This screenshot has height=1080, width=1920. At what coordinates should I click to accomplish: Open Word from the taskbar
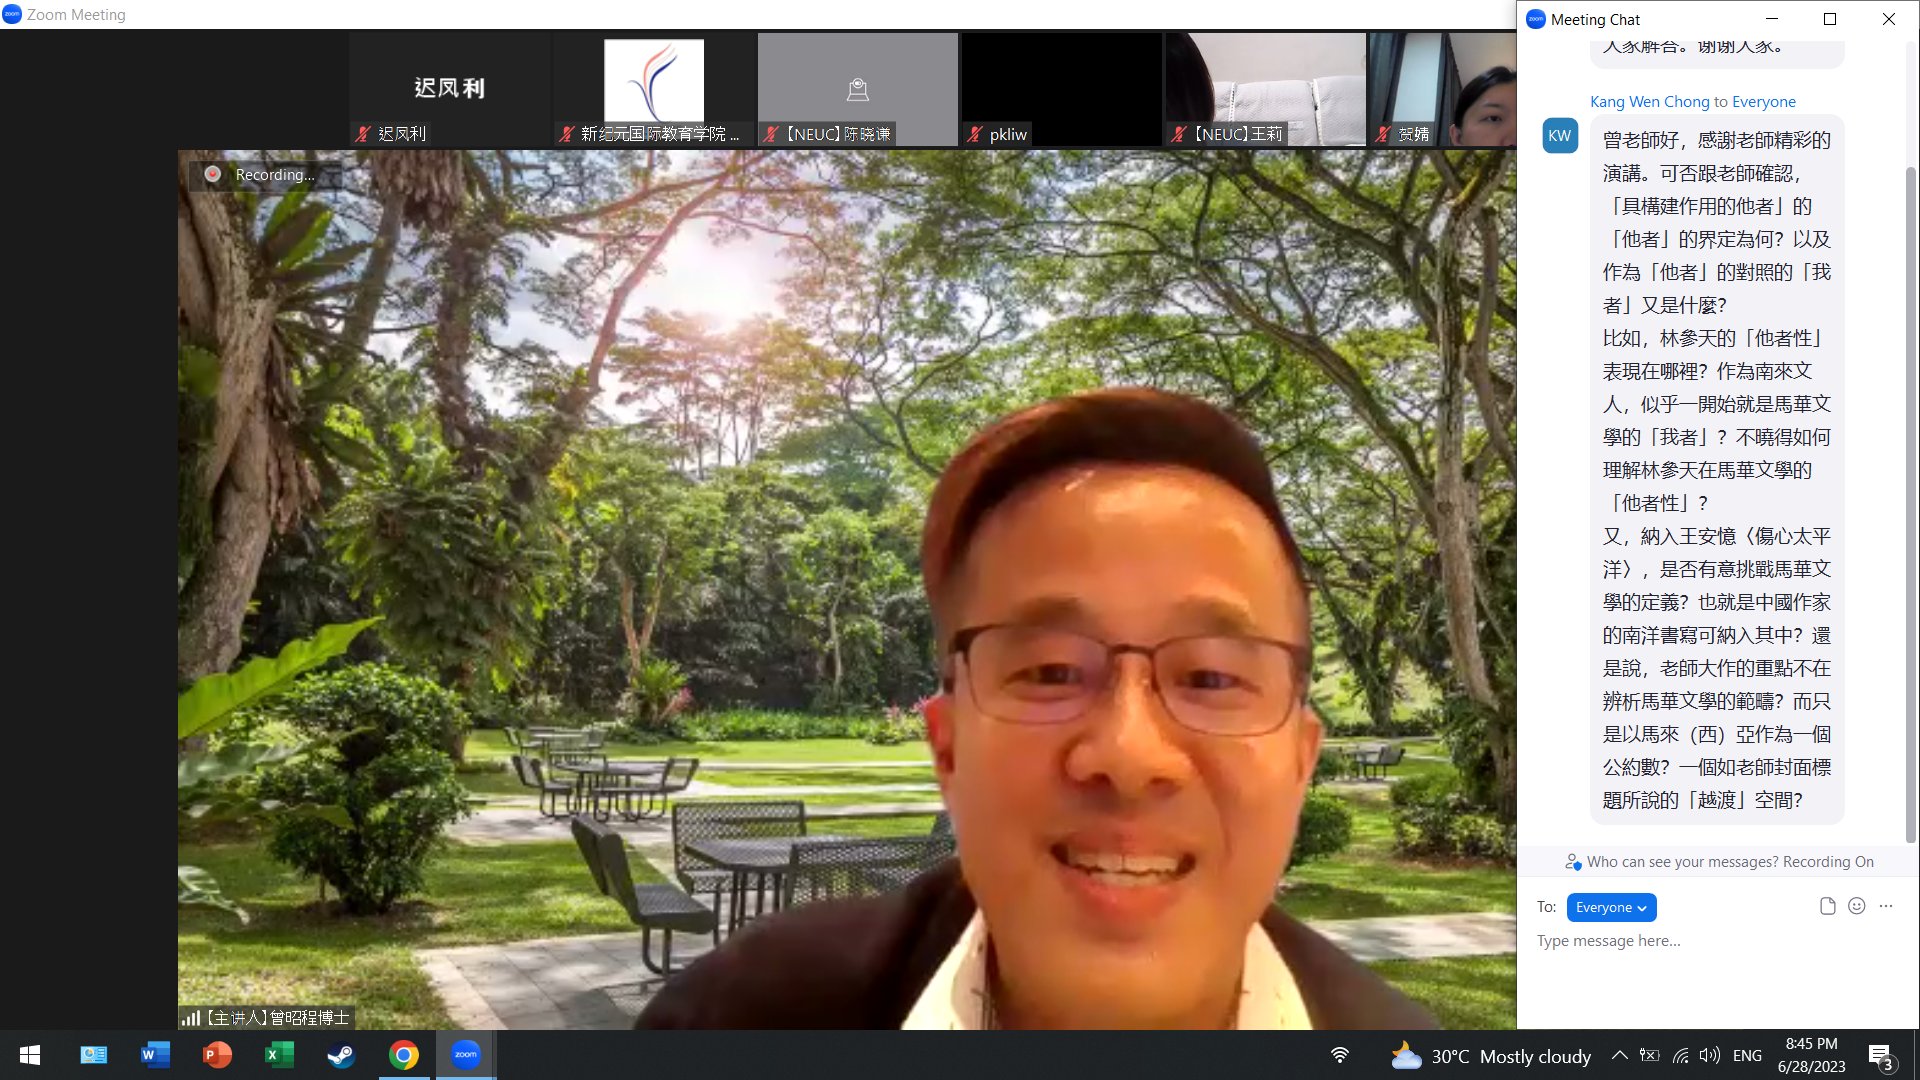pyautogui.click(x=155, y=1055)
